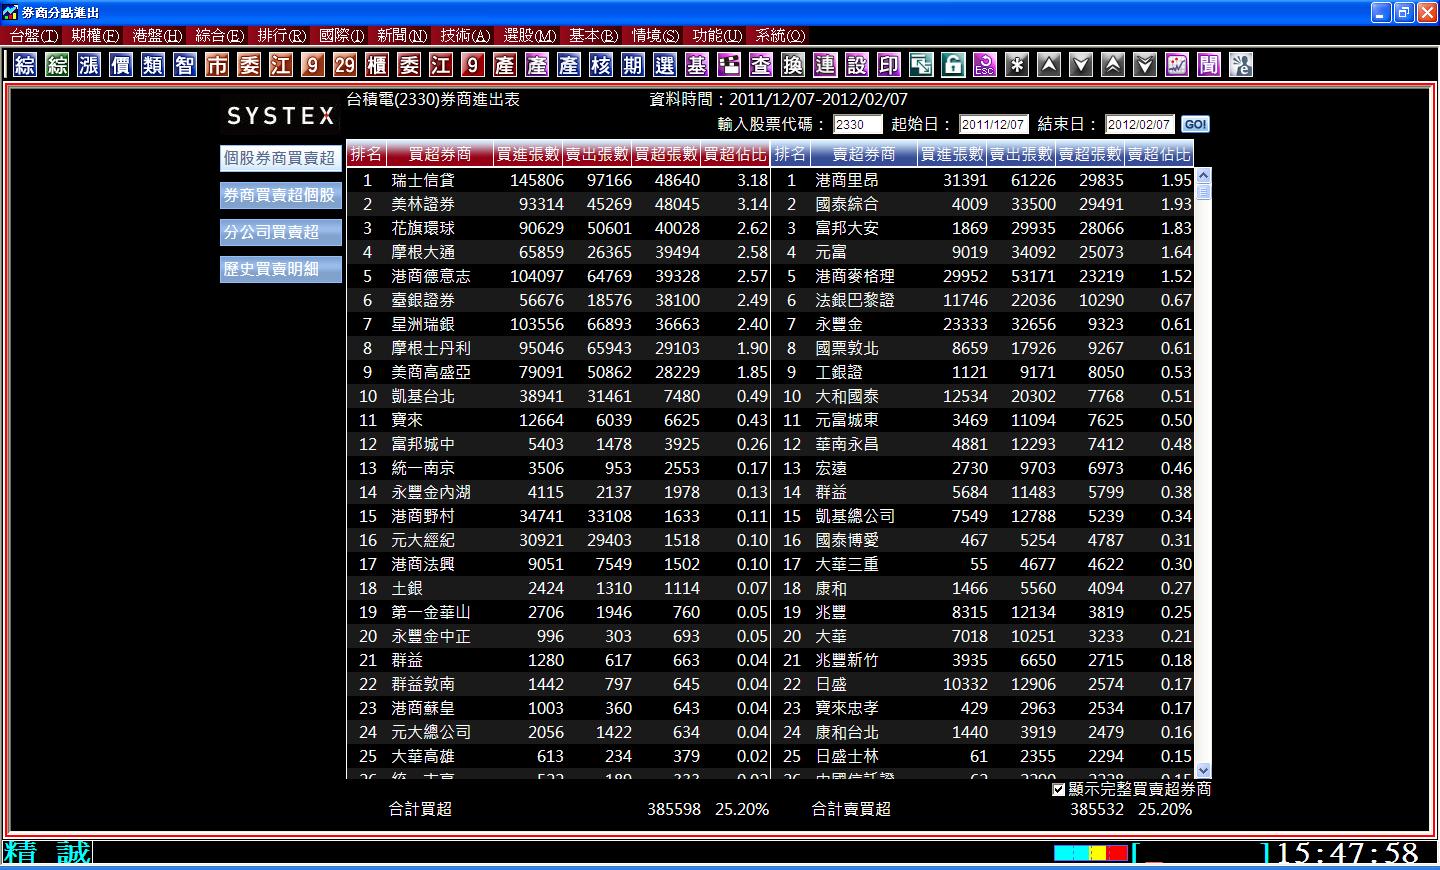
Task: Click the 起始日 start date field
Action: (x=993, y=124)
